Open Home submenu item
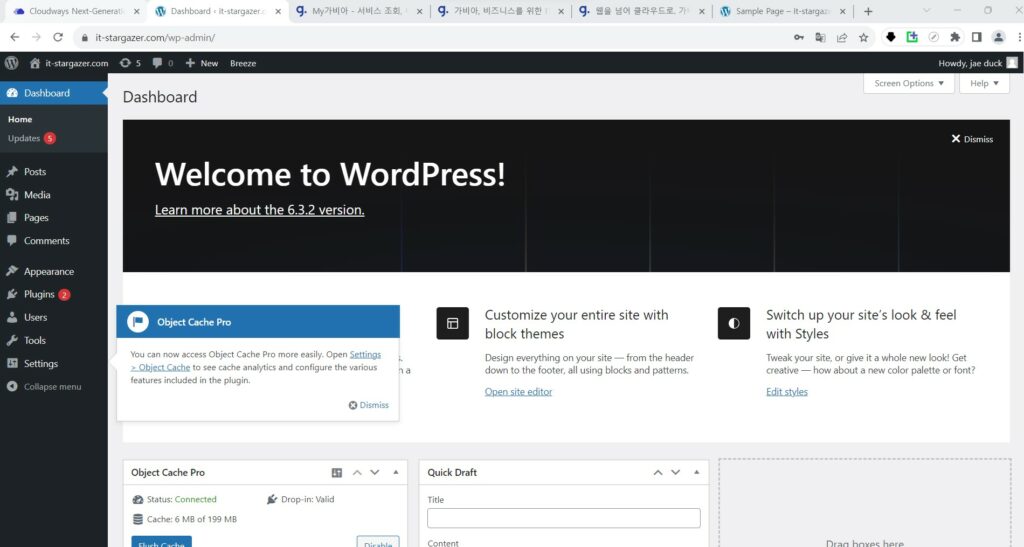This screenshot has height=547, width=1024. point(20,119)
